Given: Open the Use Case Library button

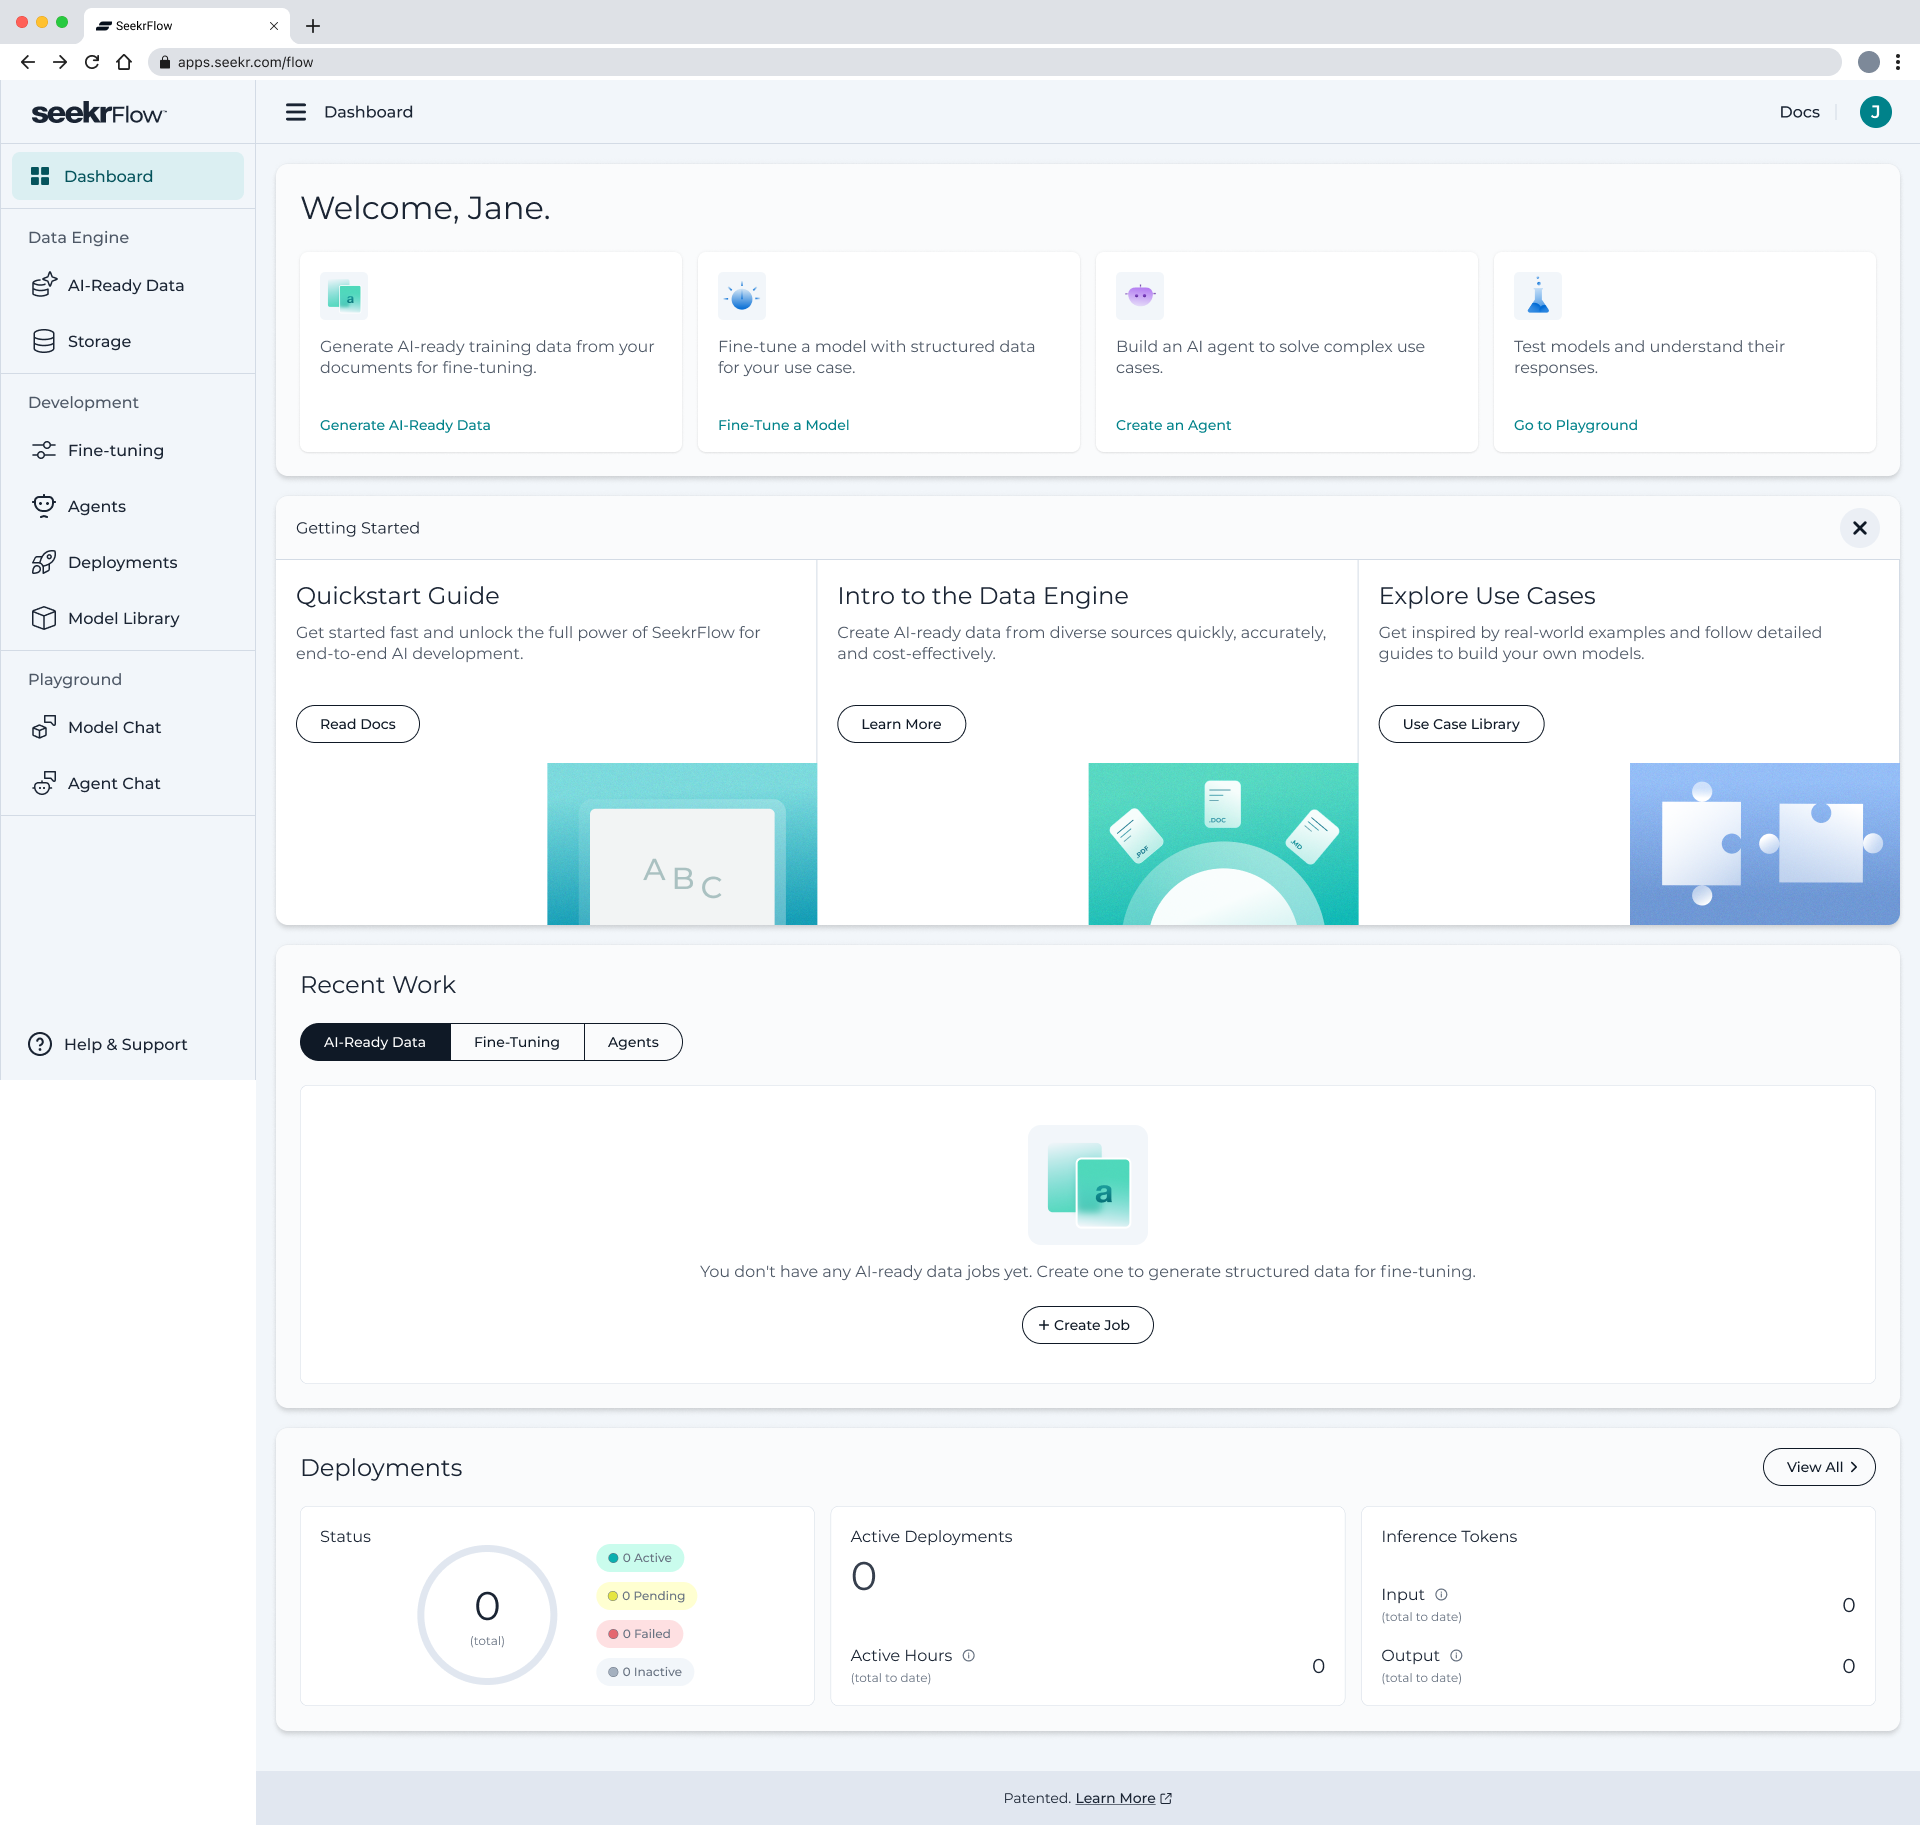Looking at the screenshot, I should click(x=1461, y=724).
